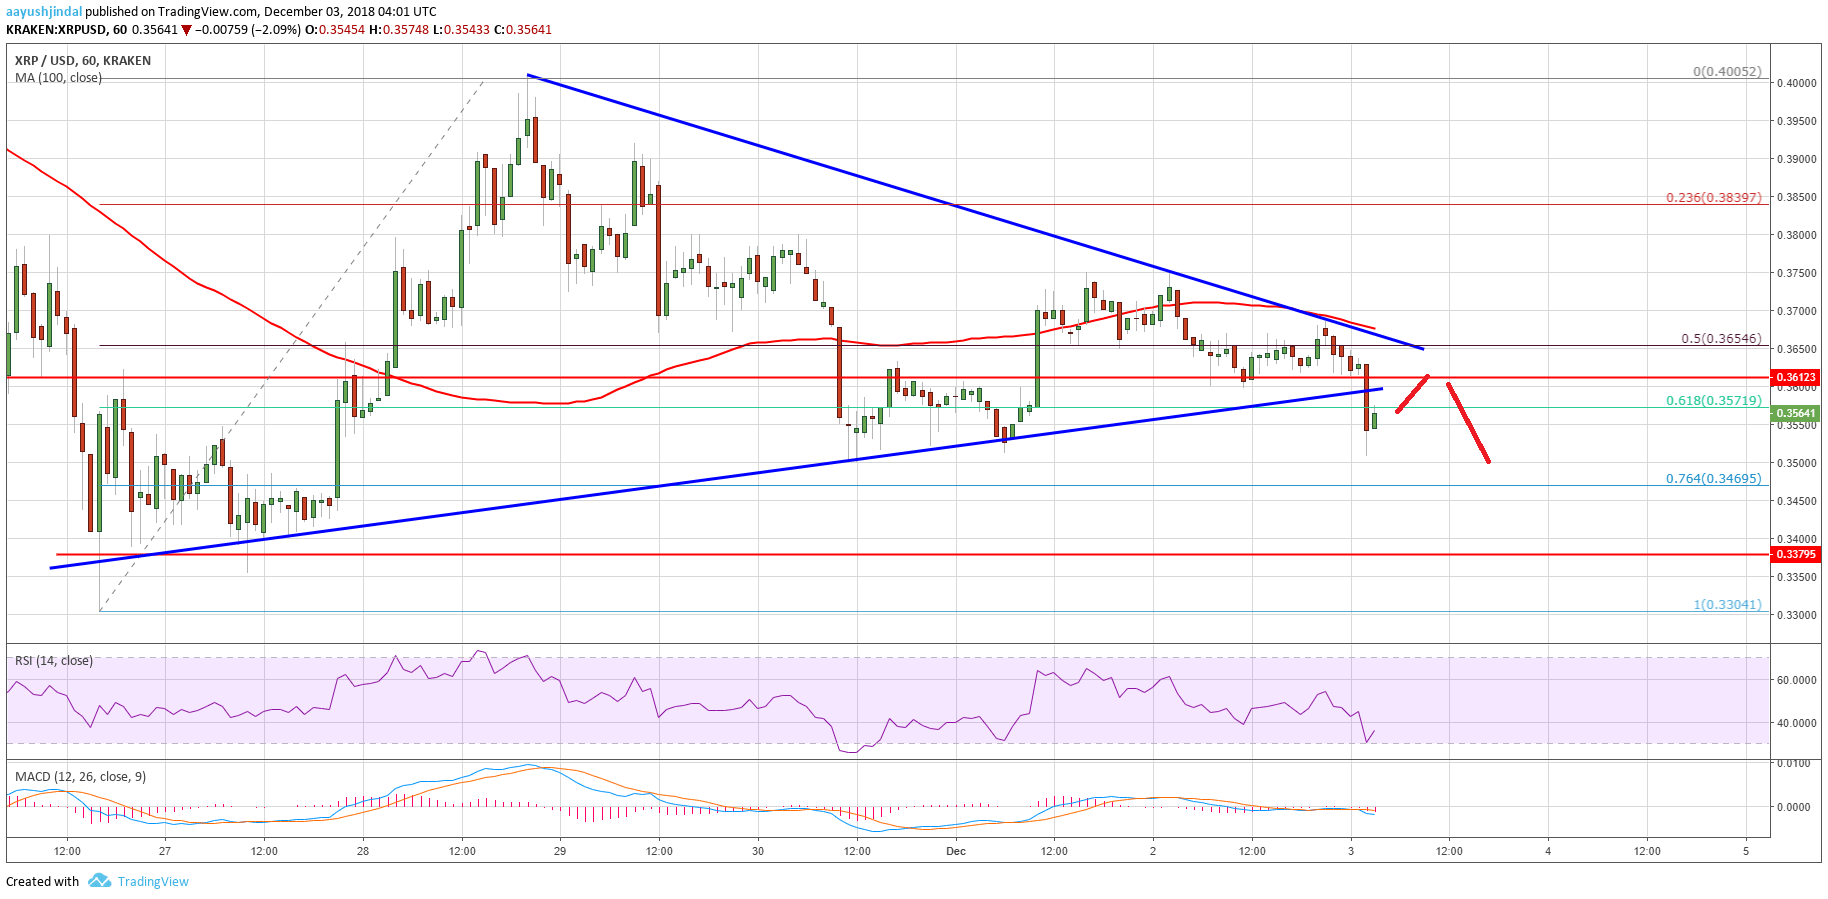
Task: Click the 0.5(0.36546) Fibonacci label
Action: click(1721, 339)
